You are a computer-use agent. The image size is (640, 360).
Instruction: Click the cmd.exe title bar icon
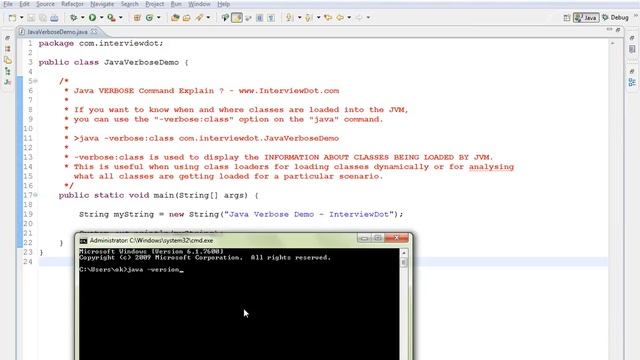[x=84, y=241]
